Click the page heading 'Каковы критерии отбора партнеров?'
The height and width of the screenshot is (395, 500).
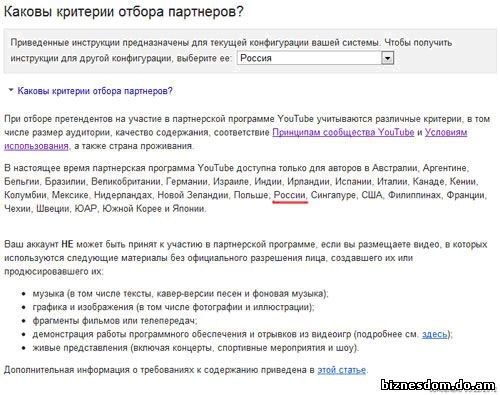pos(124,12)
